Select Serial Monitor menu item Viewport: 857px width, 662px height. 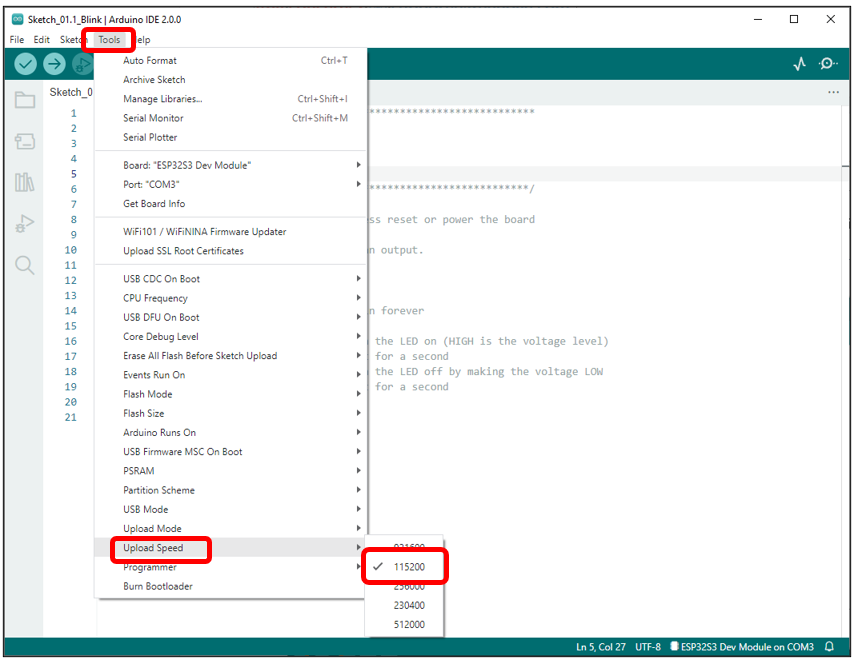230,118
